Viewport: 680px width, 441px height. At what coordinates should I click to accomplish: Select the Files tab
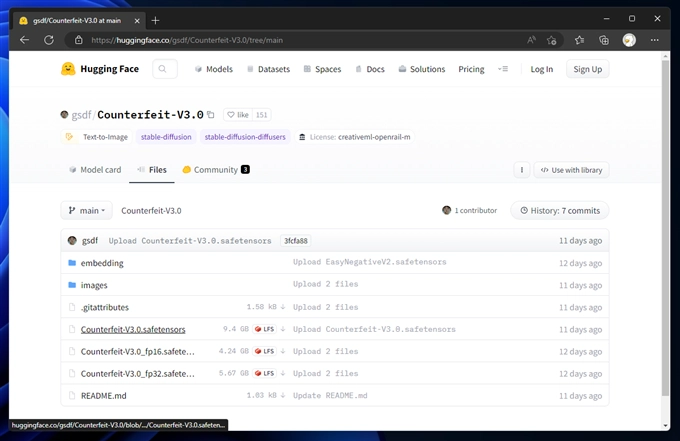(x=152, y=170)
